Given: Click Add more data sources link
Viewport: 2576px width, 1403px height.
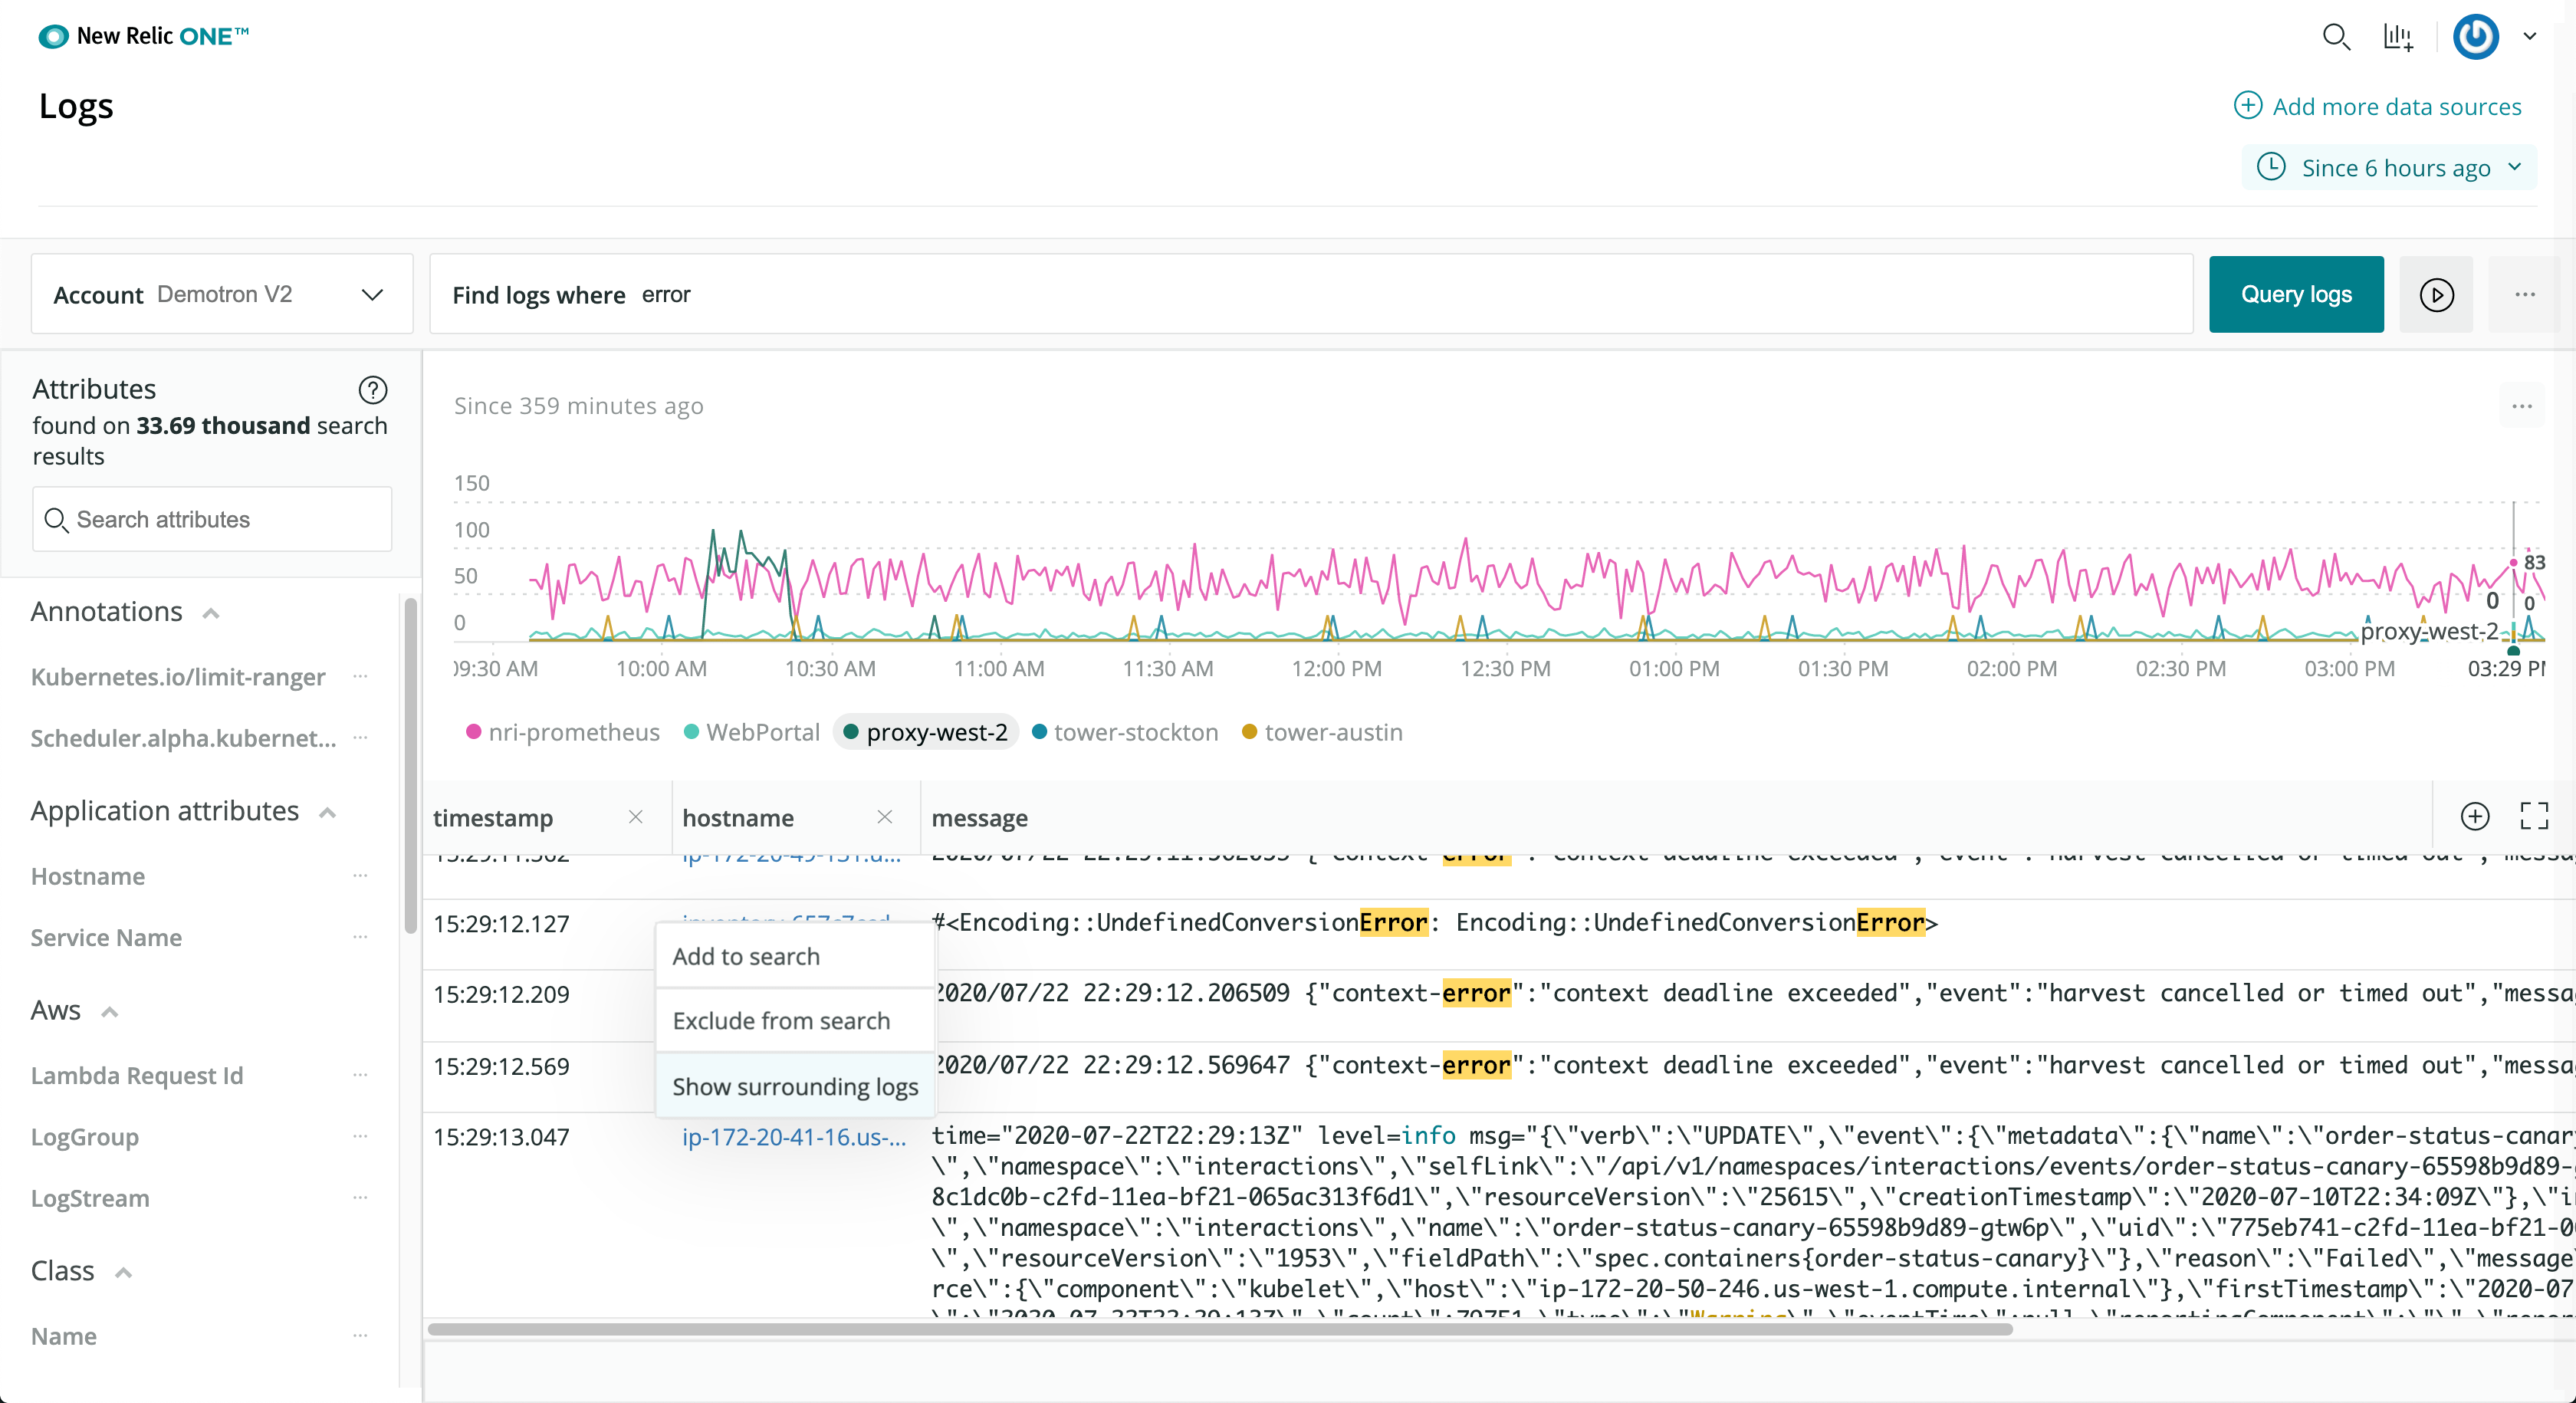Looking at the screenshot, I should click(x=2377, y=106).
